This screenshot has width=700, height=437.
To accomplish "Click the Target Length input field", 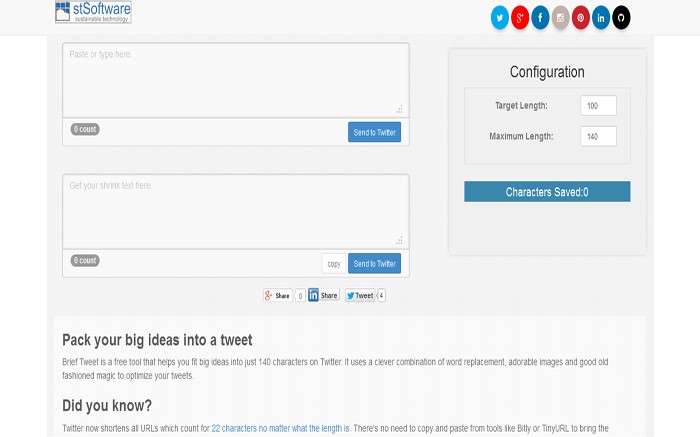I will (598, 105).
